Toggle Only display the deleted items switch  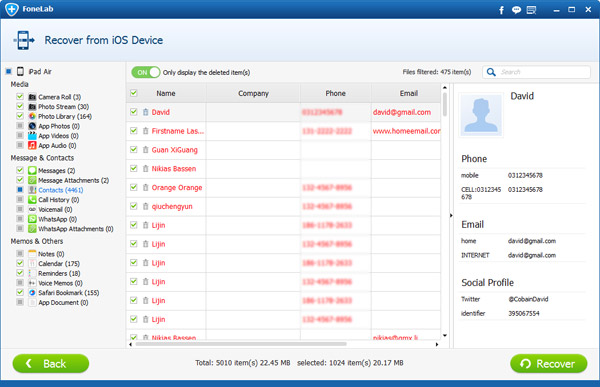pyautogui.click(x=145, y=72)
